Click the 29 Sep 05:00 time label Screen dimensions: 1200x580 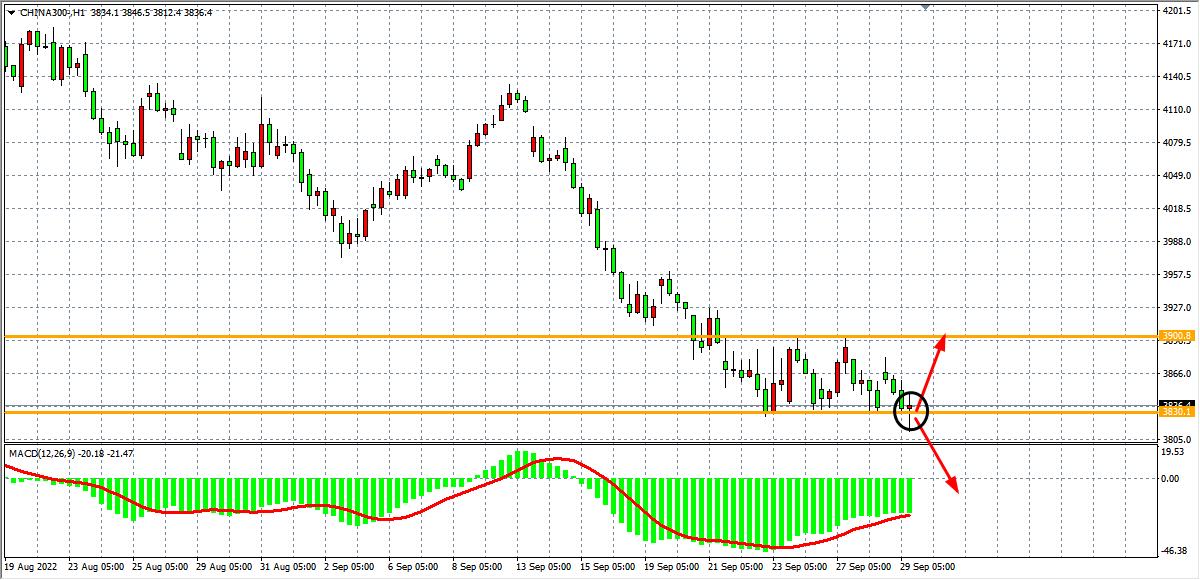927,566
